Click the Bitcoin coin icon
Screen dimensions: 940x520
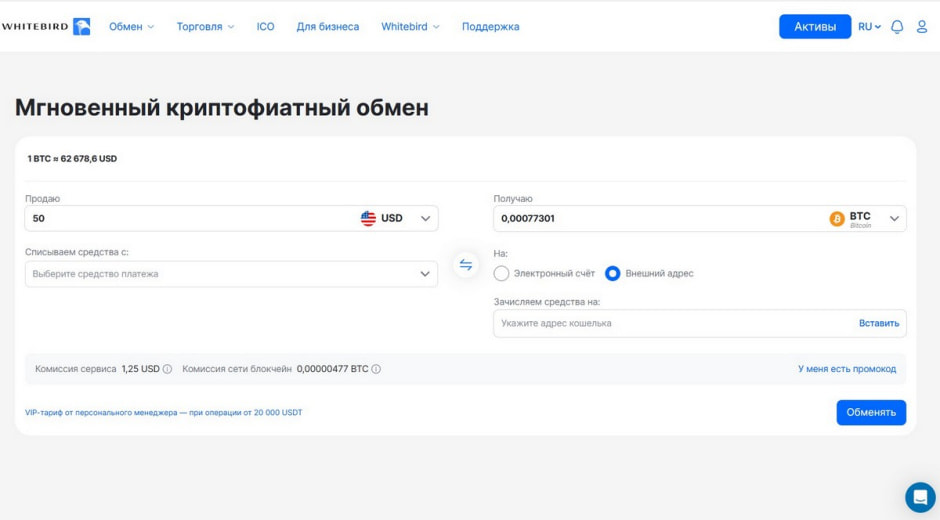(x=837, y=219)
